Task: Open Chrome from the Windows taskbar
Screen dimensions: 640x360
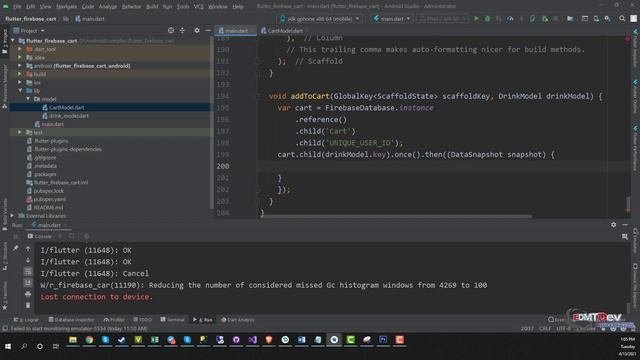Action: (89, 340)
